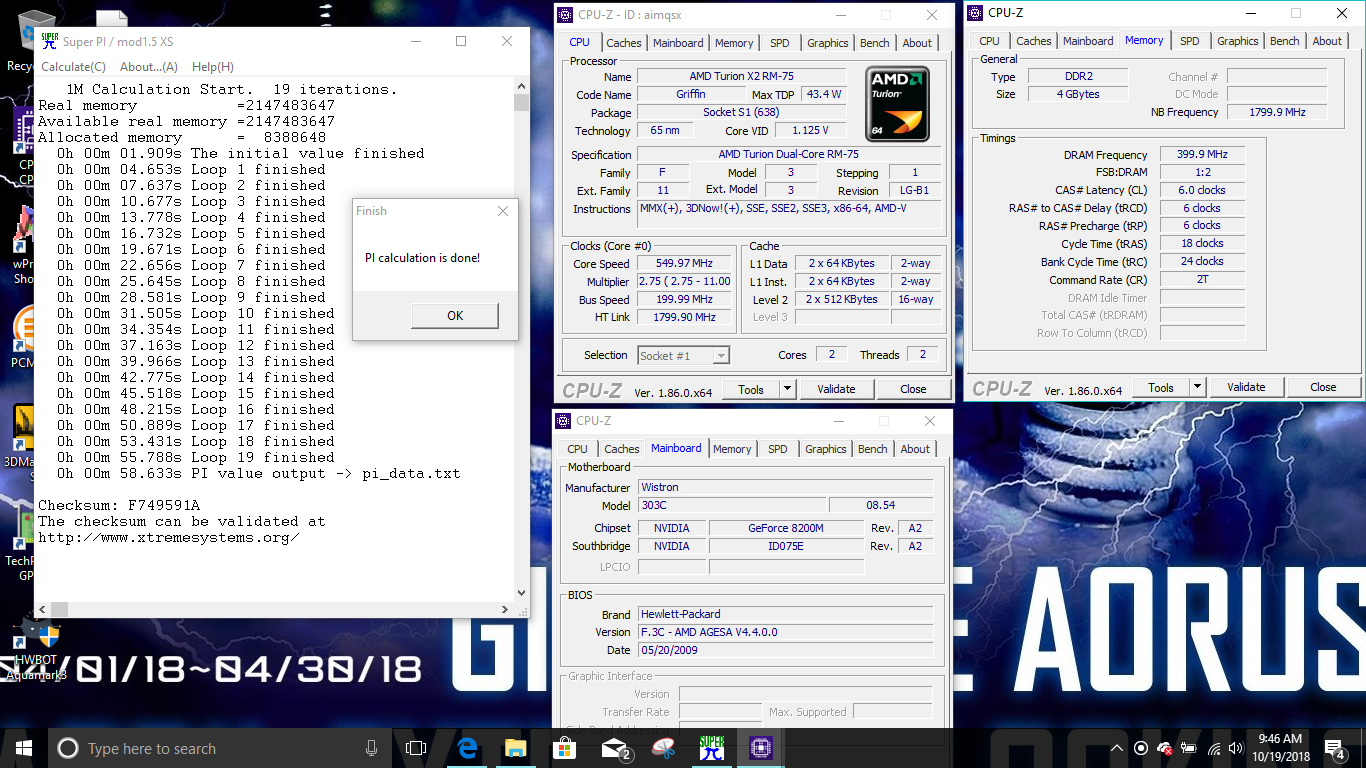The image size is (1366, 768).
Task: Select Mainboard tab in the Memory CPU-Z window
Action: point(1088,41)
